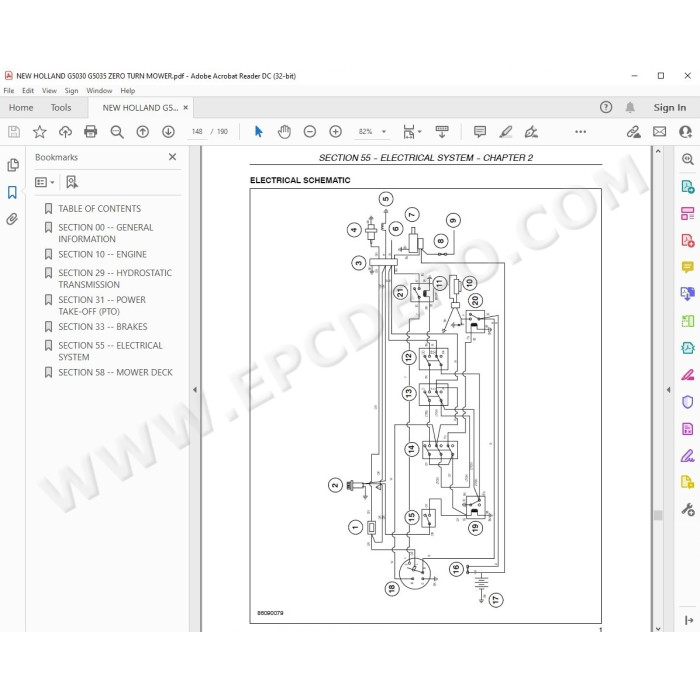The height and width of the screenshot is (700, 700).
Task: Print the document with printer icon
Action: [91, 132]
